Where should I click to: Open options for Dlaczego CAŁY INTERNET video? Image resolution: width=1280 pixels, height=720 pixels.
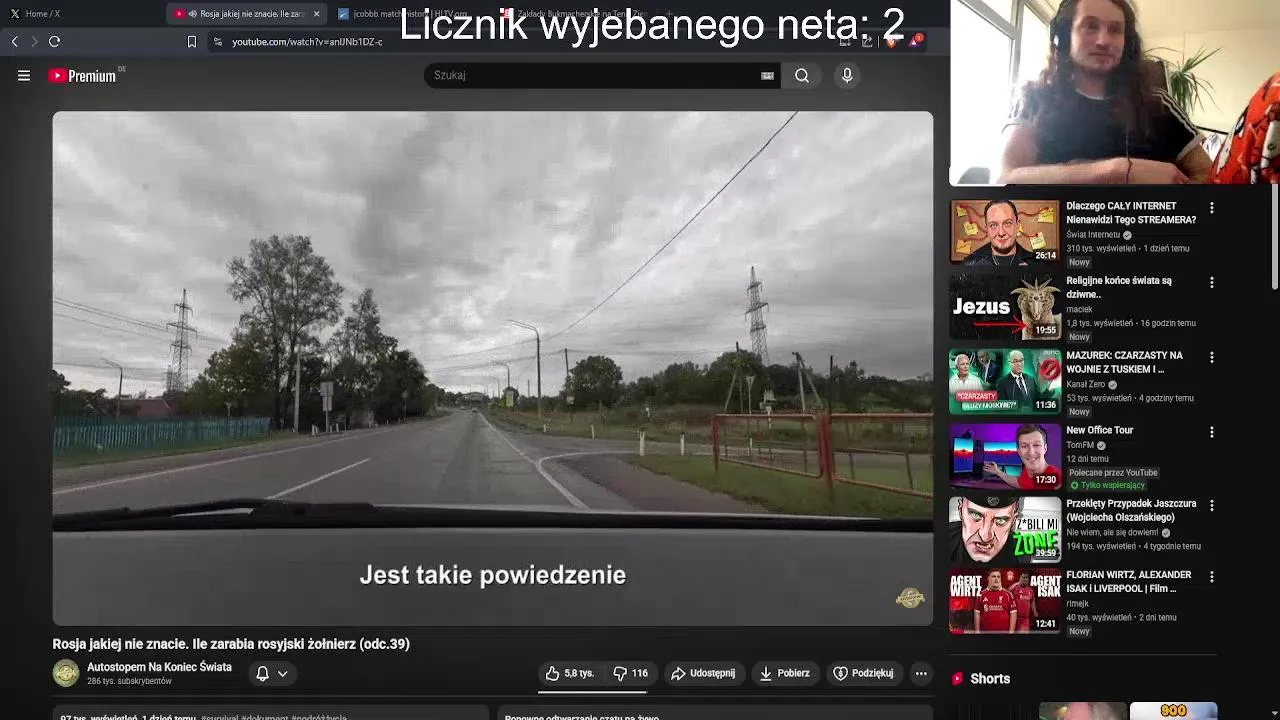click(1212, 208)
